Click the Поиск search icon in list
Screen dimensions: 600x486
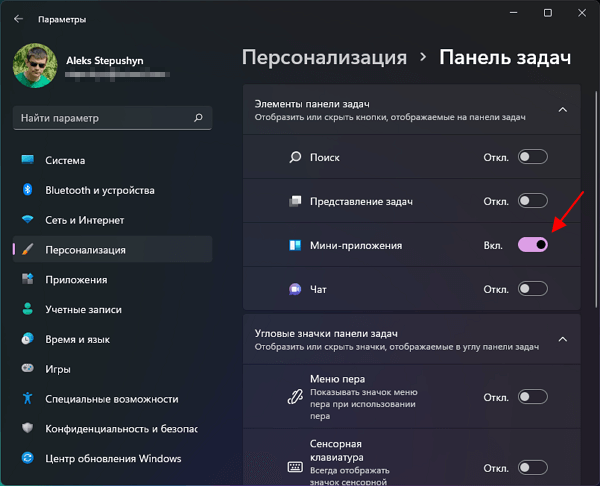point(295,157)
